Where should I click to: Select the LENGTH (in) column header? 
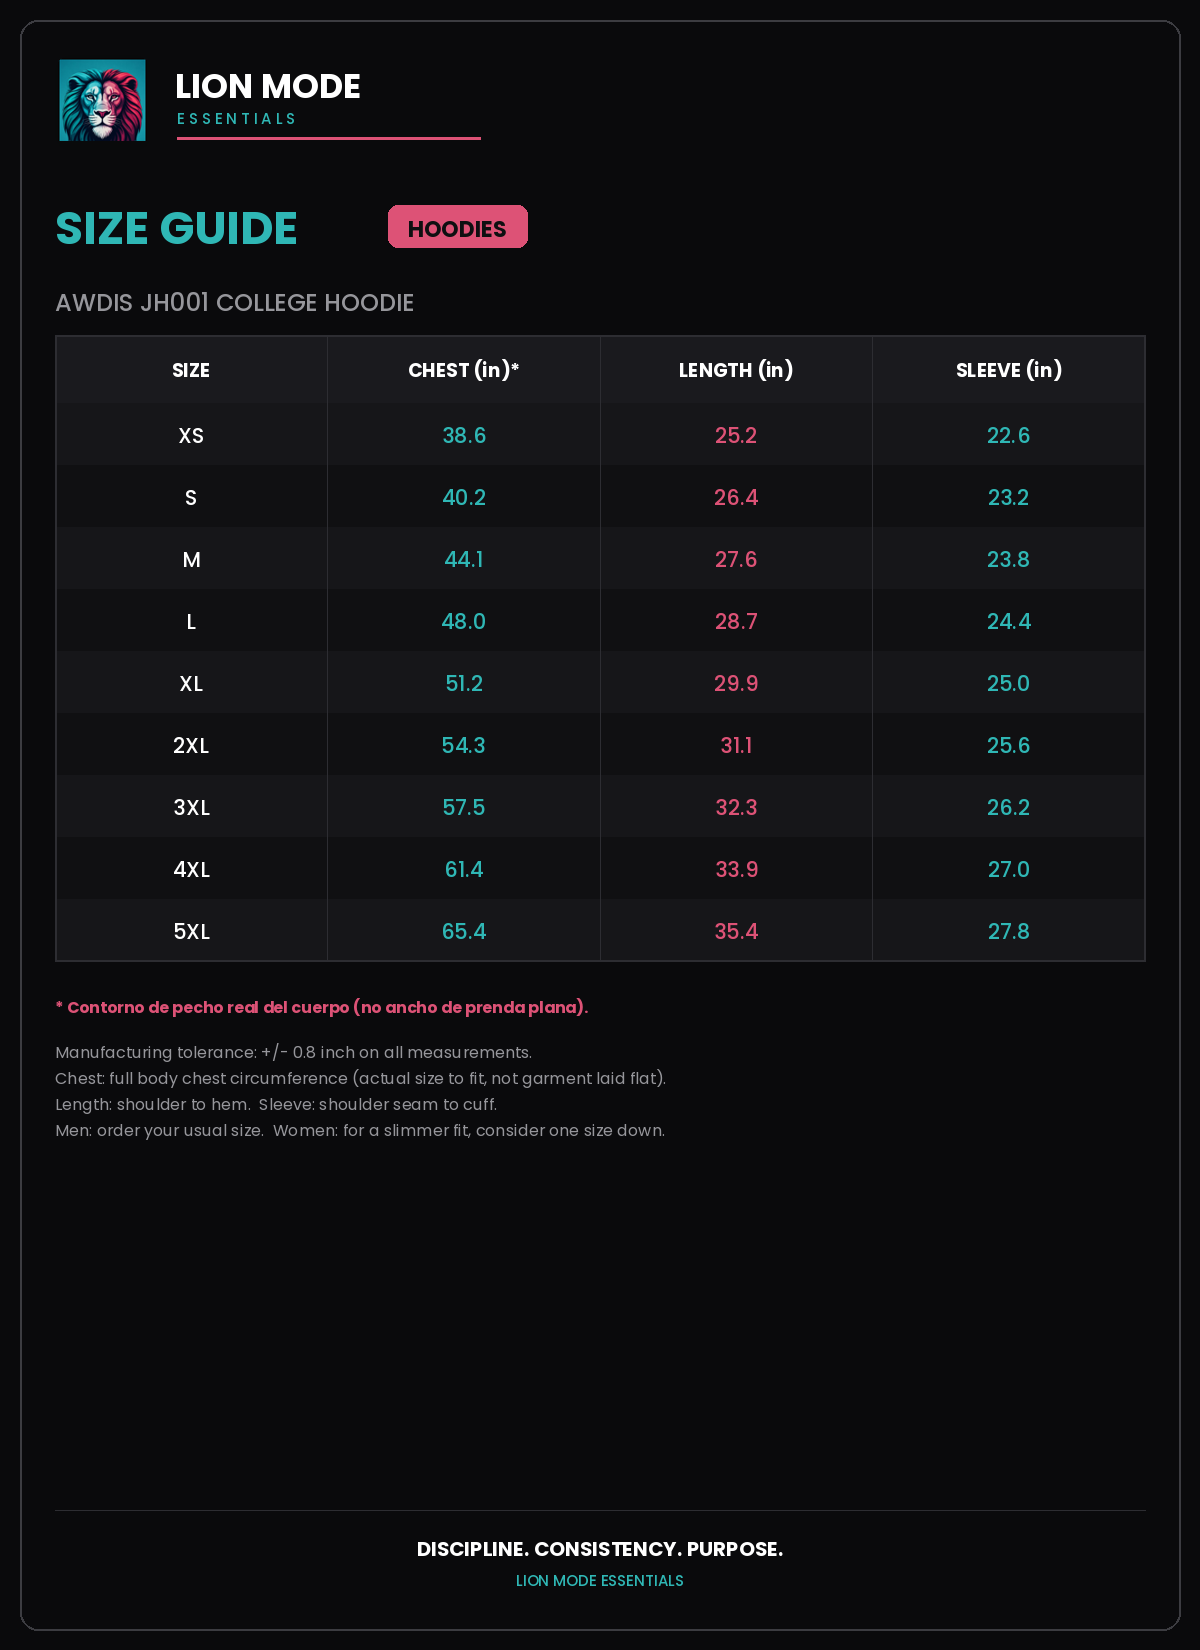[x=736, y=370]
